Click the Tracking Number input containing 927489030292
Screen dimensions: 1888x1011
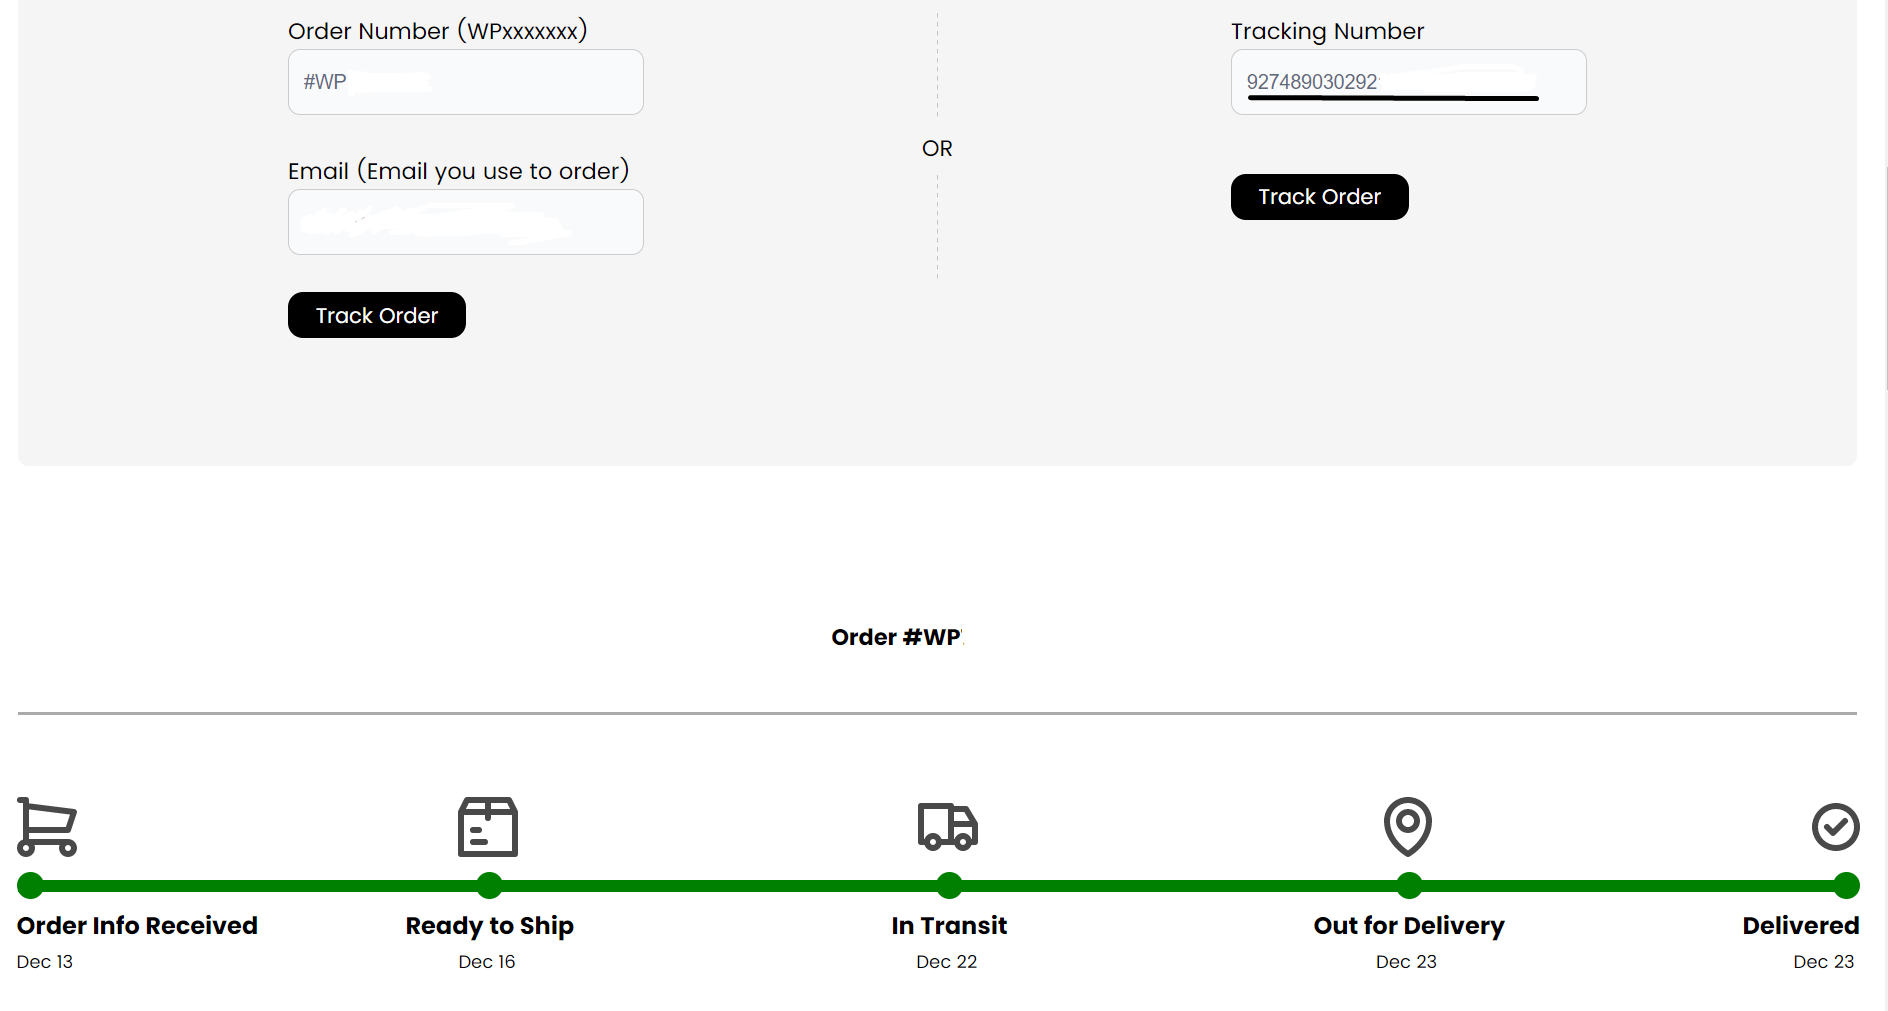1407,81
